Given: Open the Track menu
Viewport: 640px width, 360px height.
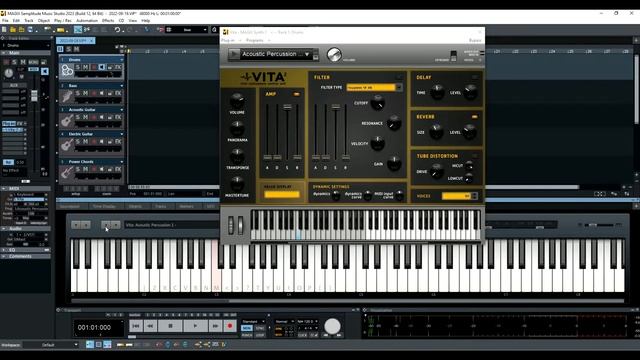Looking at the screenshot, I should coord(29,20).
